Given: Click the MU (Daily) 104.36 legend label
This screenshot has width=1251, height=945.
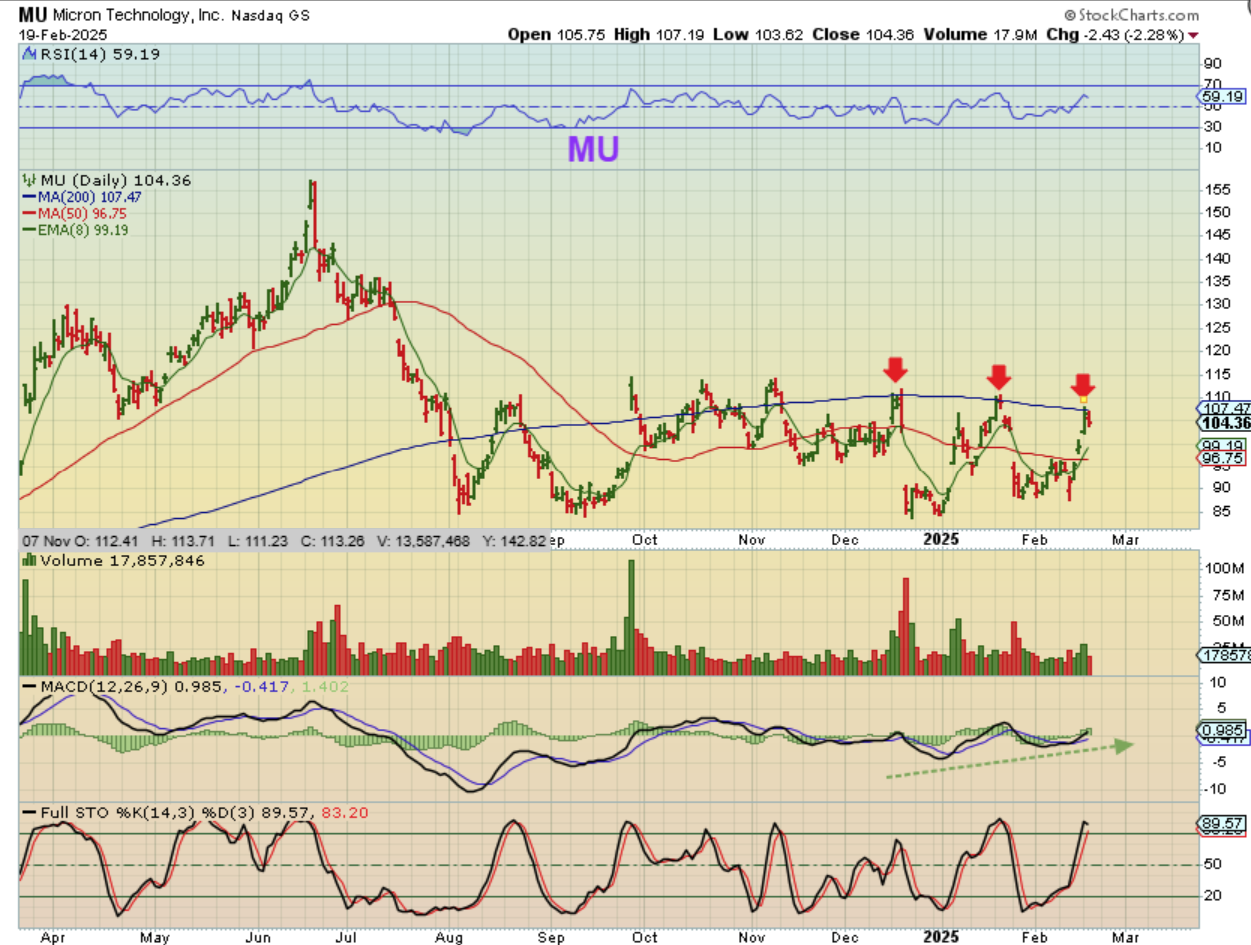Looking at the screenshot, I should point(114,180).
